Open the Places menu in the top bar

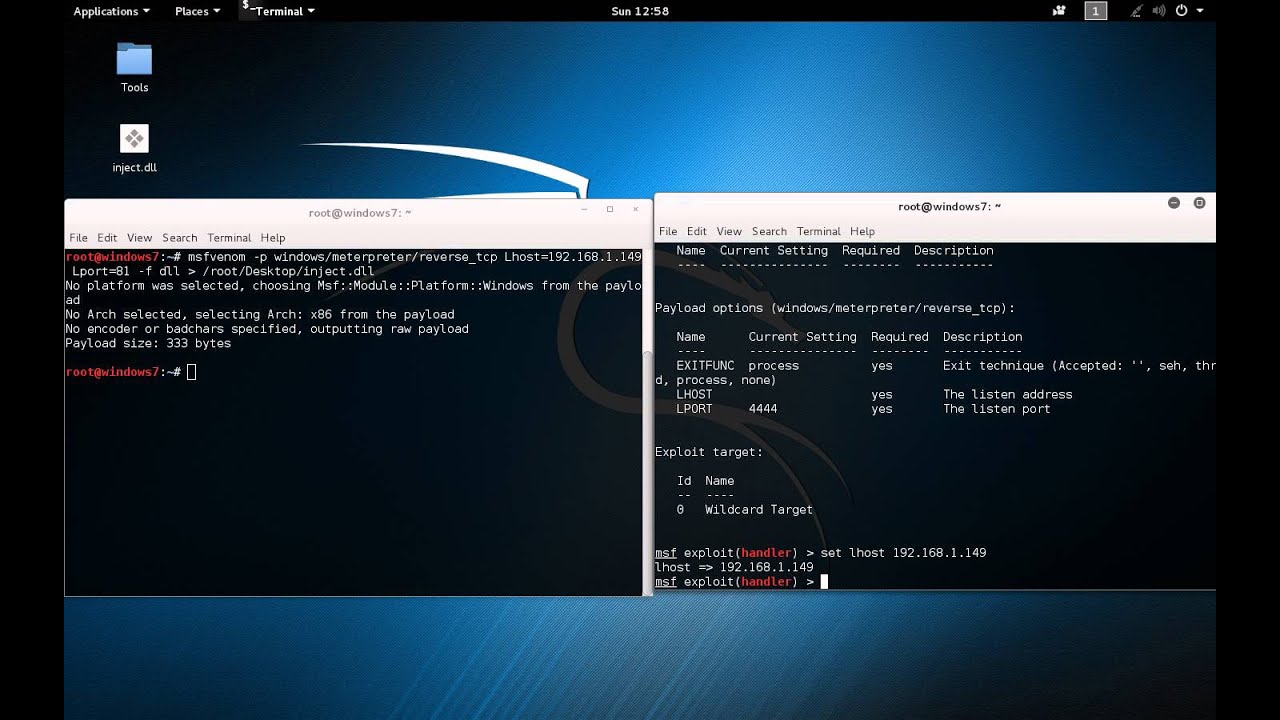tap(197, 11)
